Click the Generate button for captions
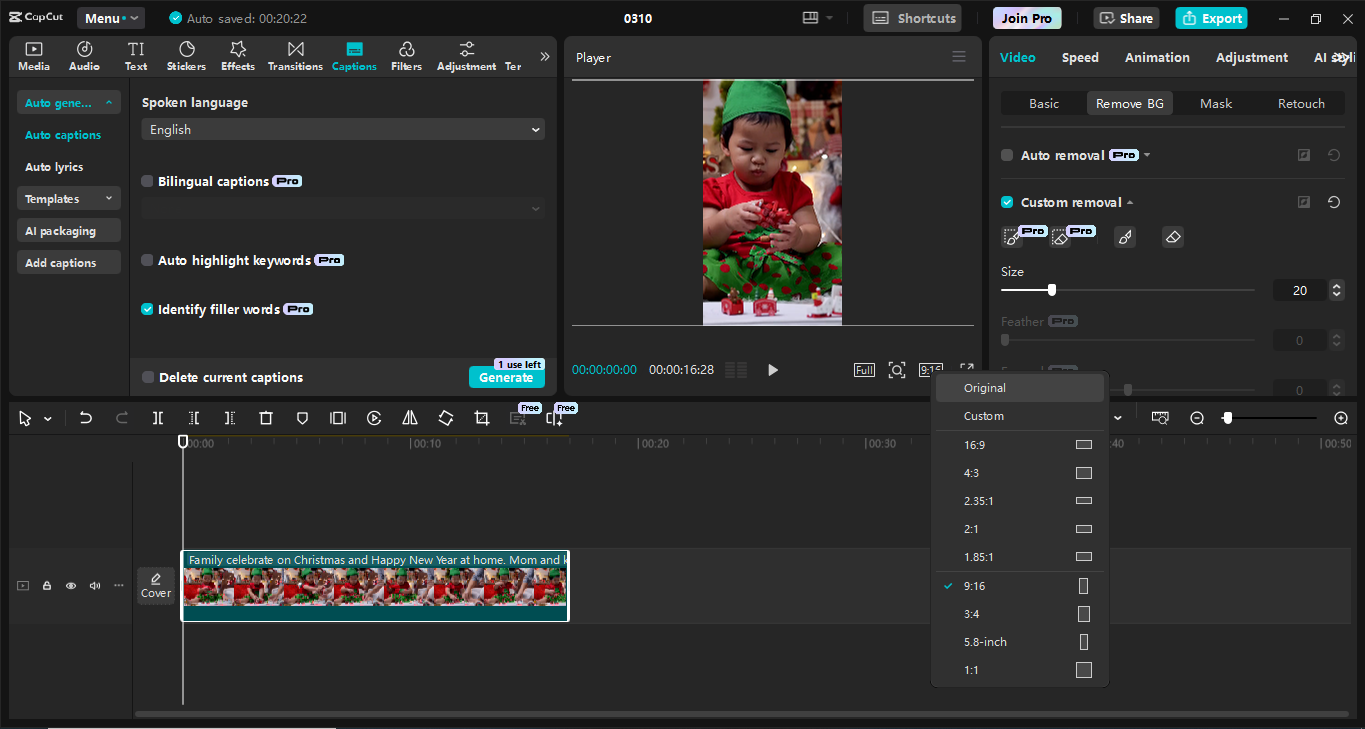 tap(507, 378)
